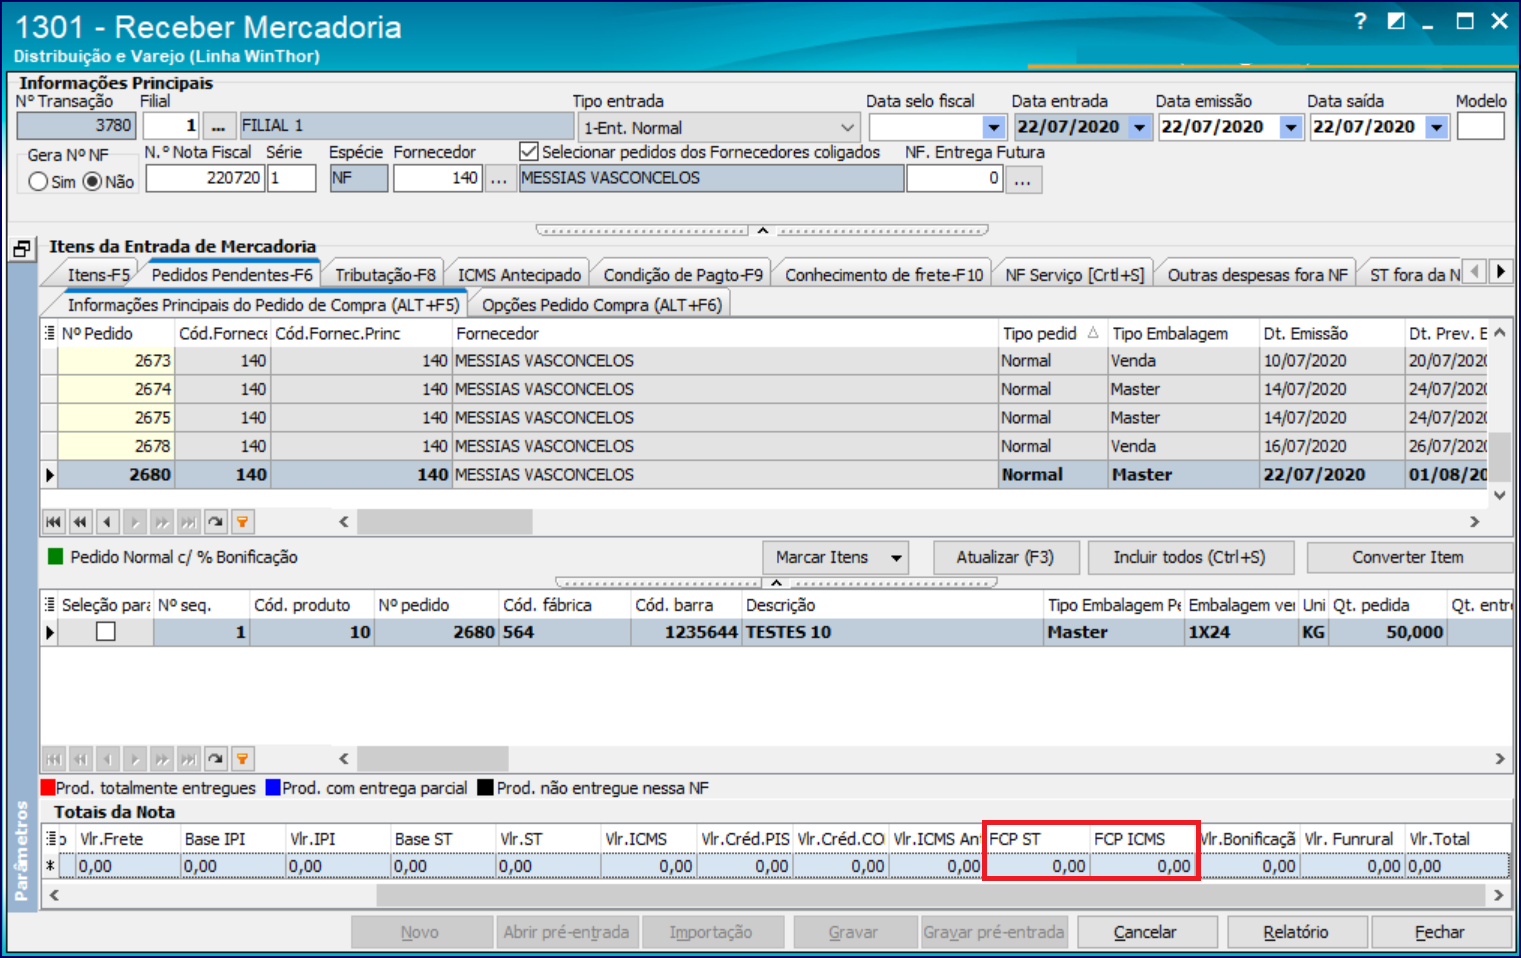This screenshot has width=1521, height=958.
Task: Click last record icon in items grid navigator
Action: click(x=188, y=759)
